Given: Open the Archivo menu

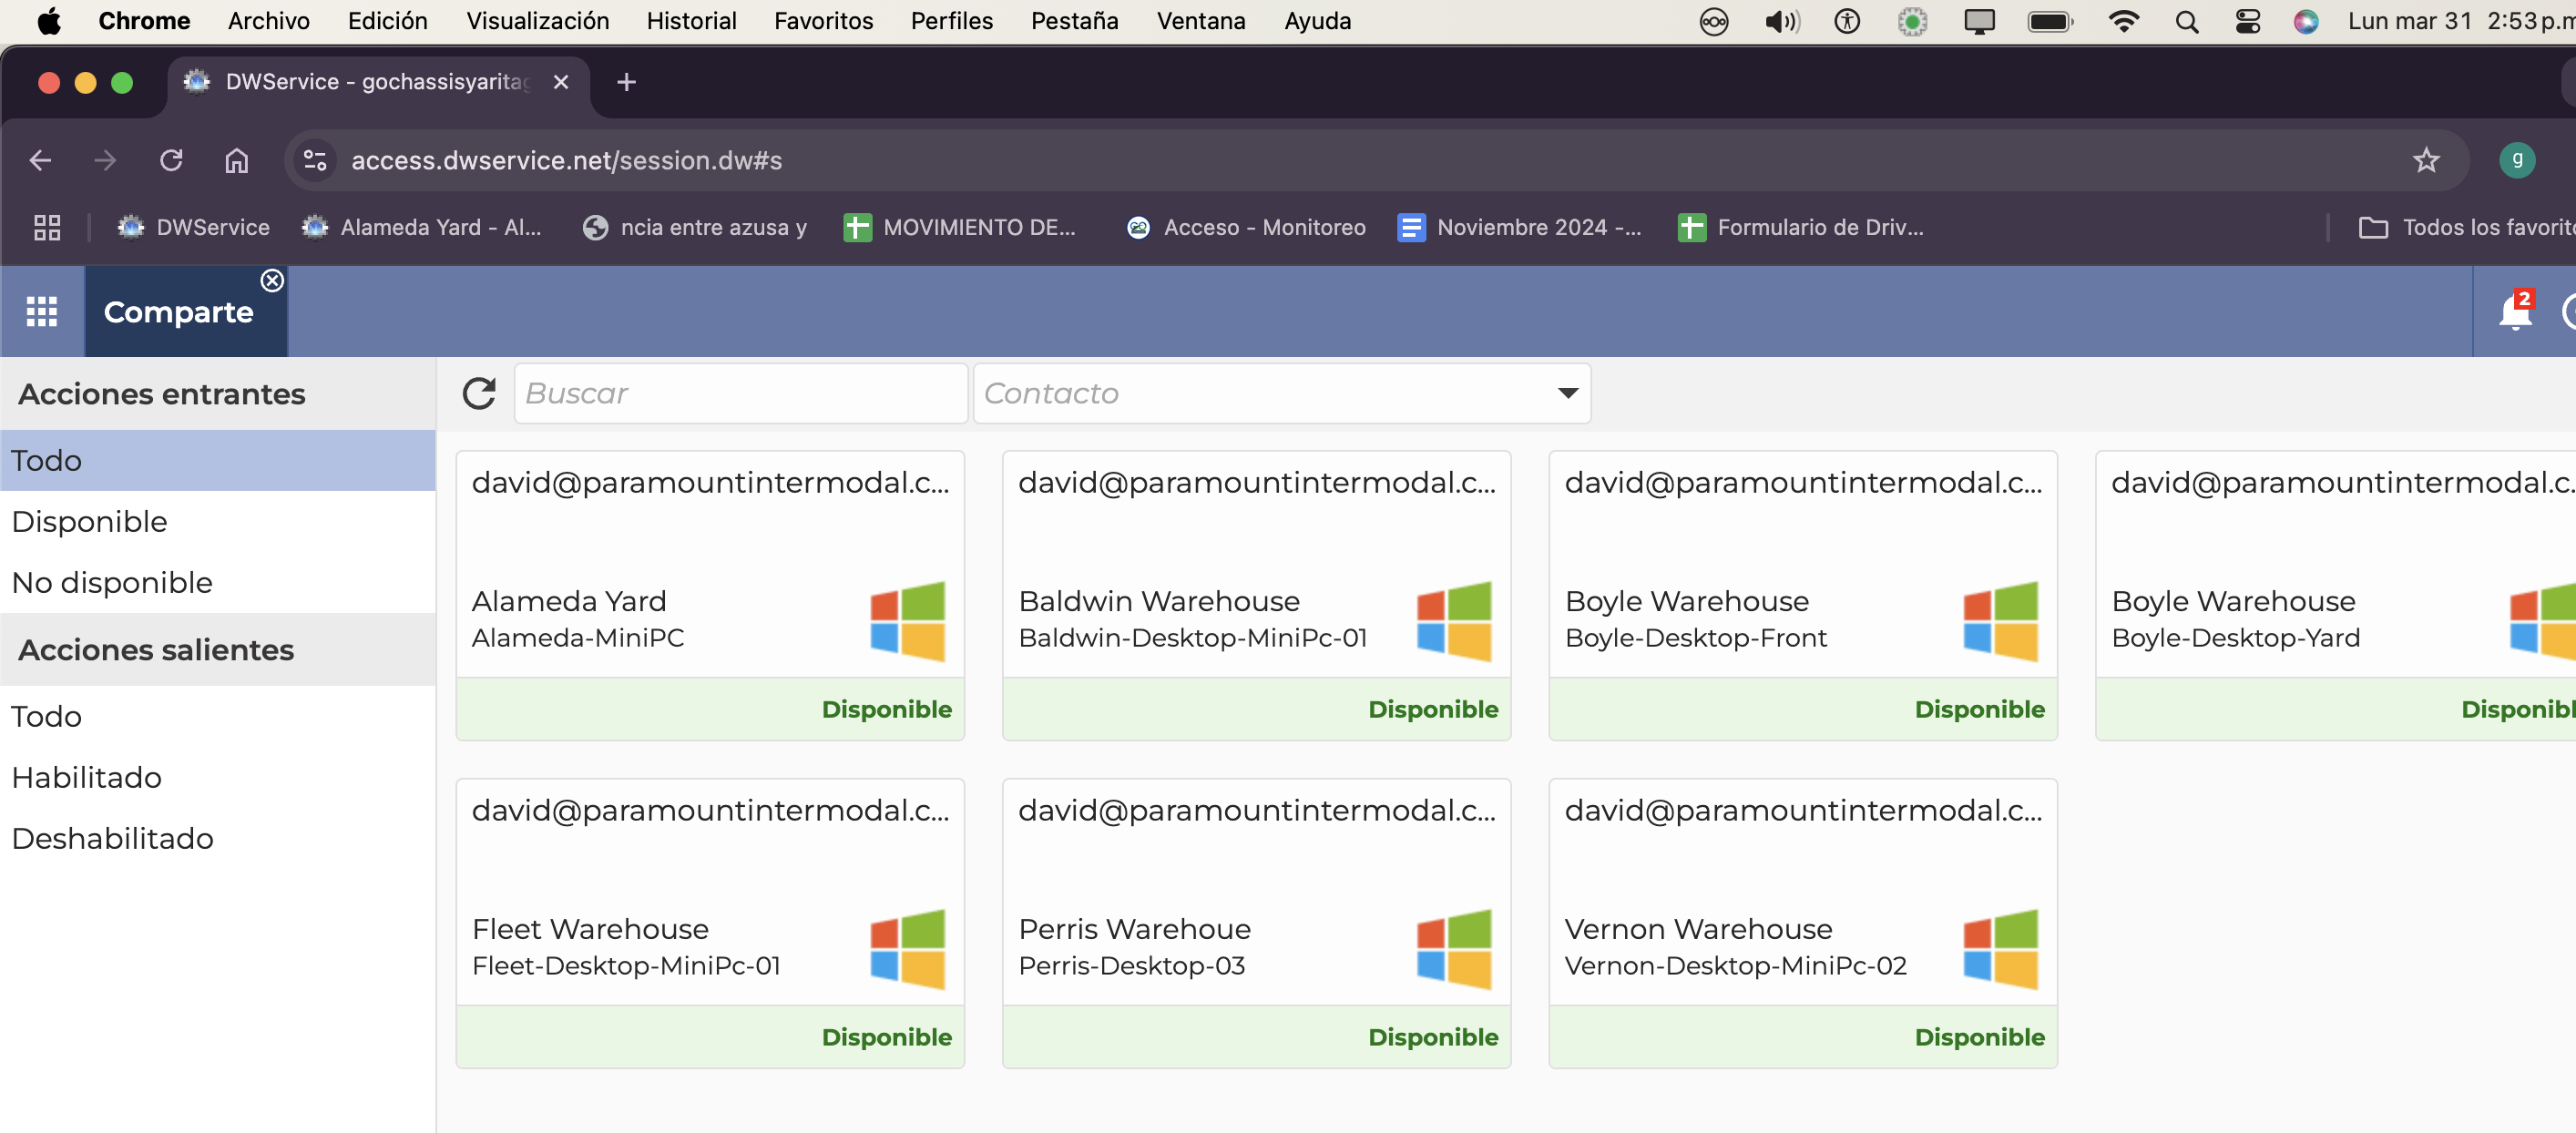Looking at the screenshot, I should click(x=268, y=21).
